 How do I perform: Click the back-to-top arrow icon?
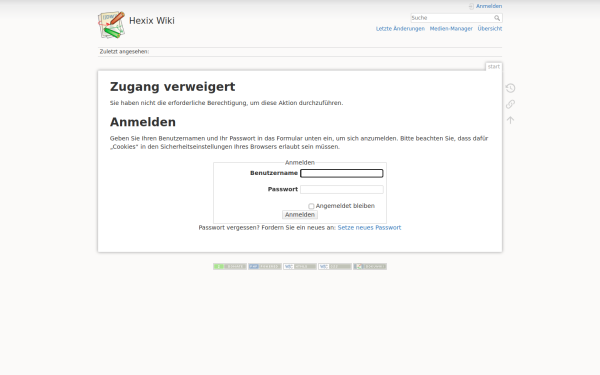click(x=510, y=120)
